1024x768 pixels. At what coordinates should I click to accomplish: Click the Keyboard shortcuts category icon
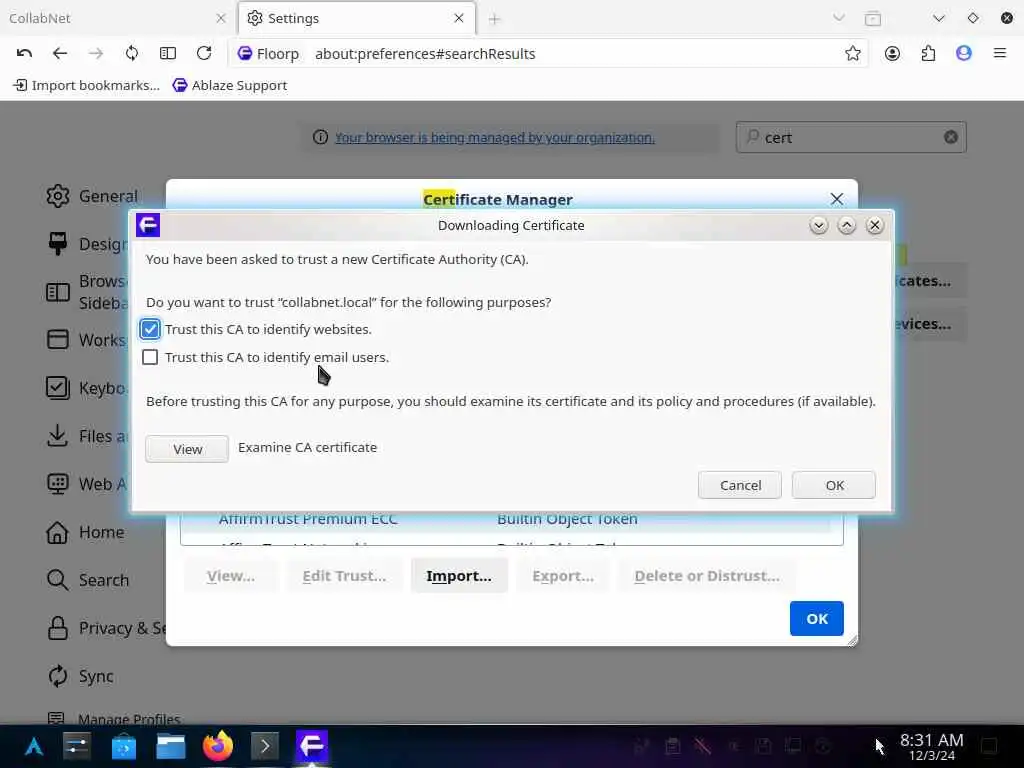[57, 388]
